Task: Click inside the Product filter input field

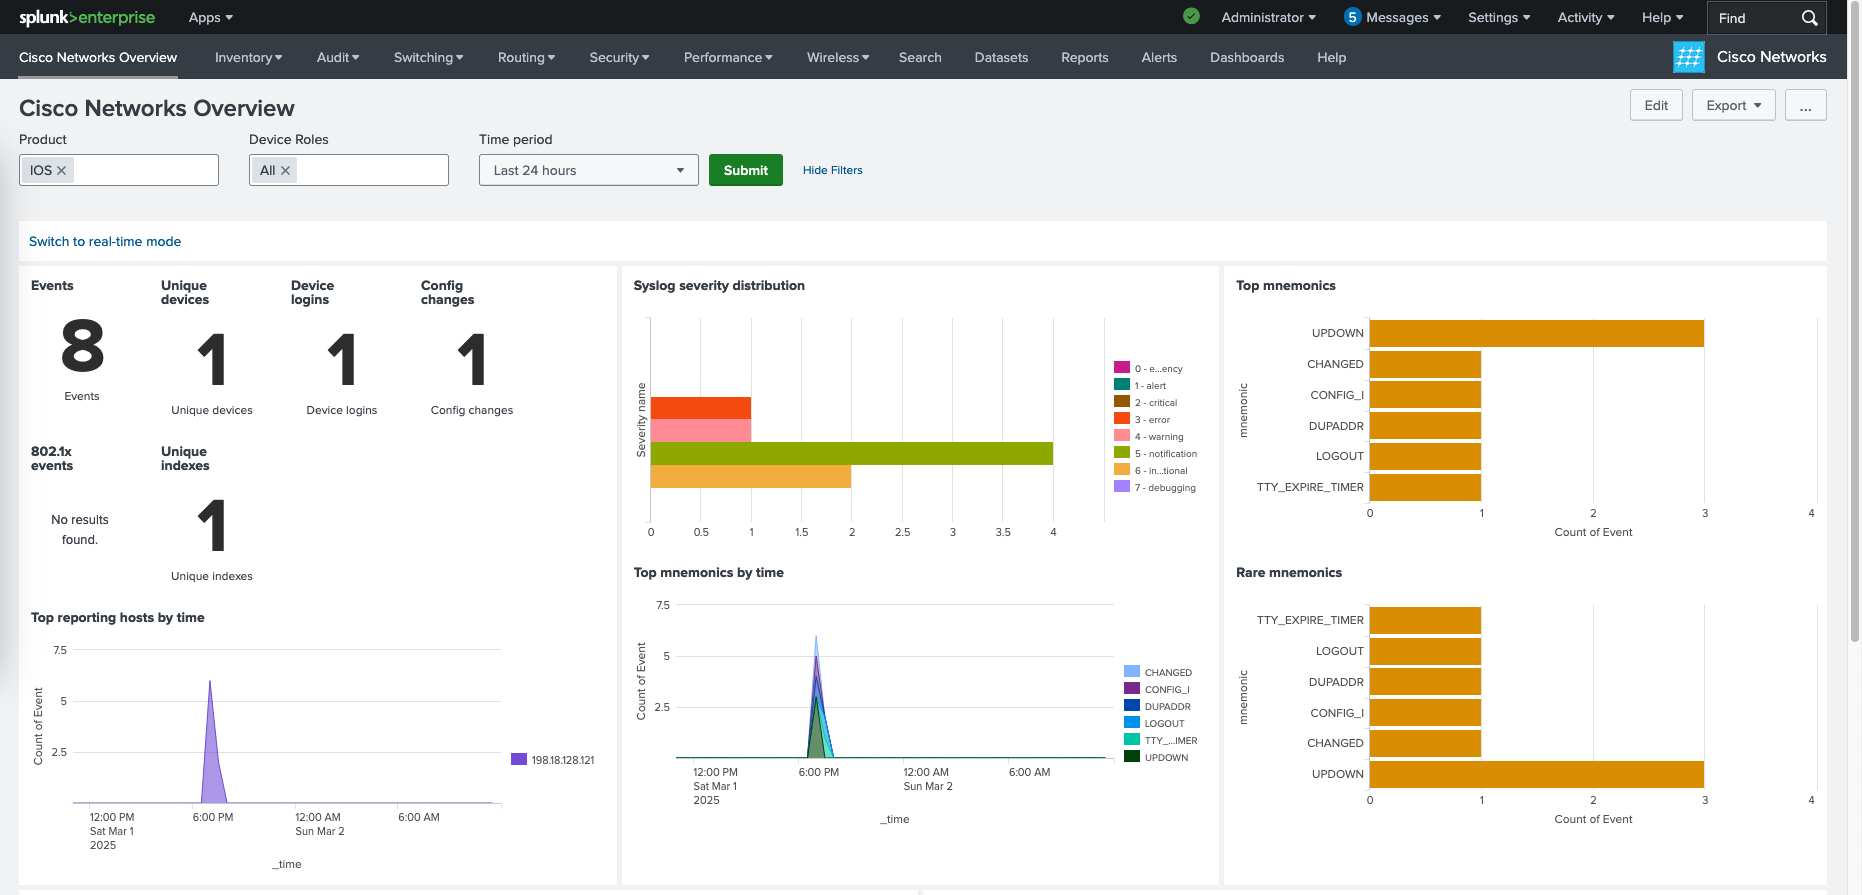Action: [145, 171]
